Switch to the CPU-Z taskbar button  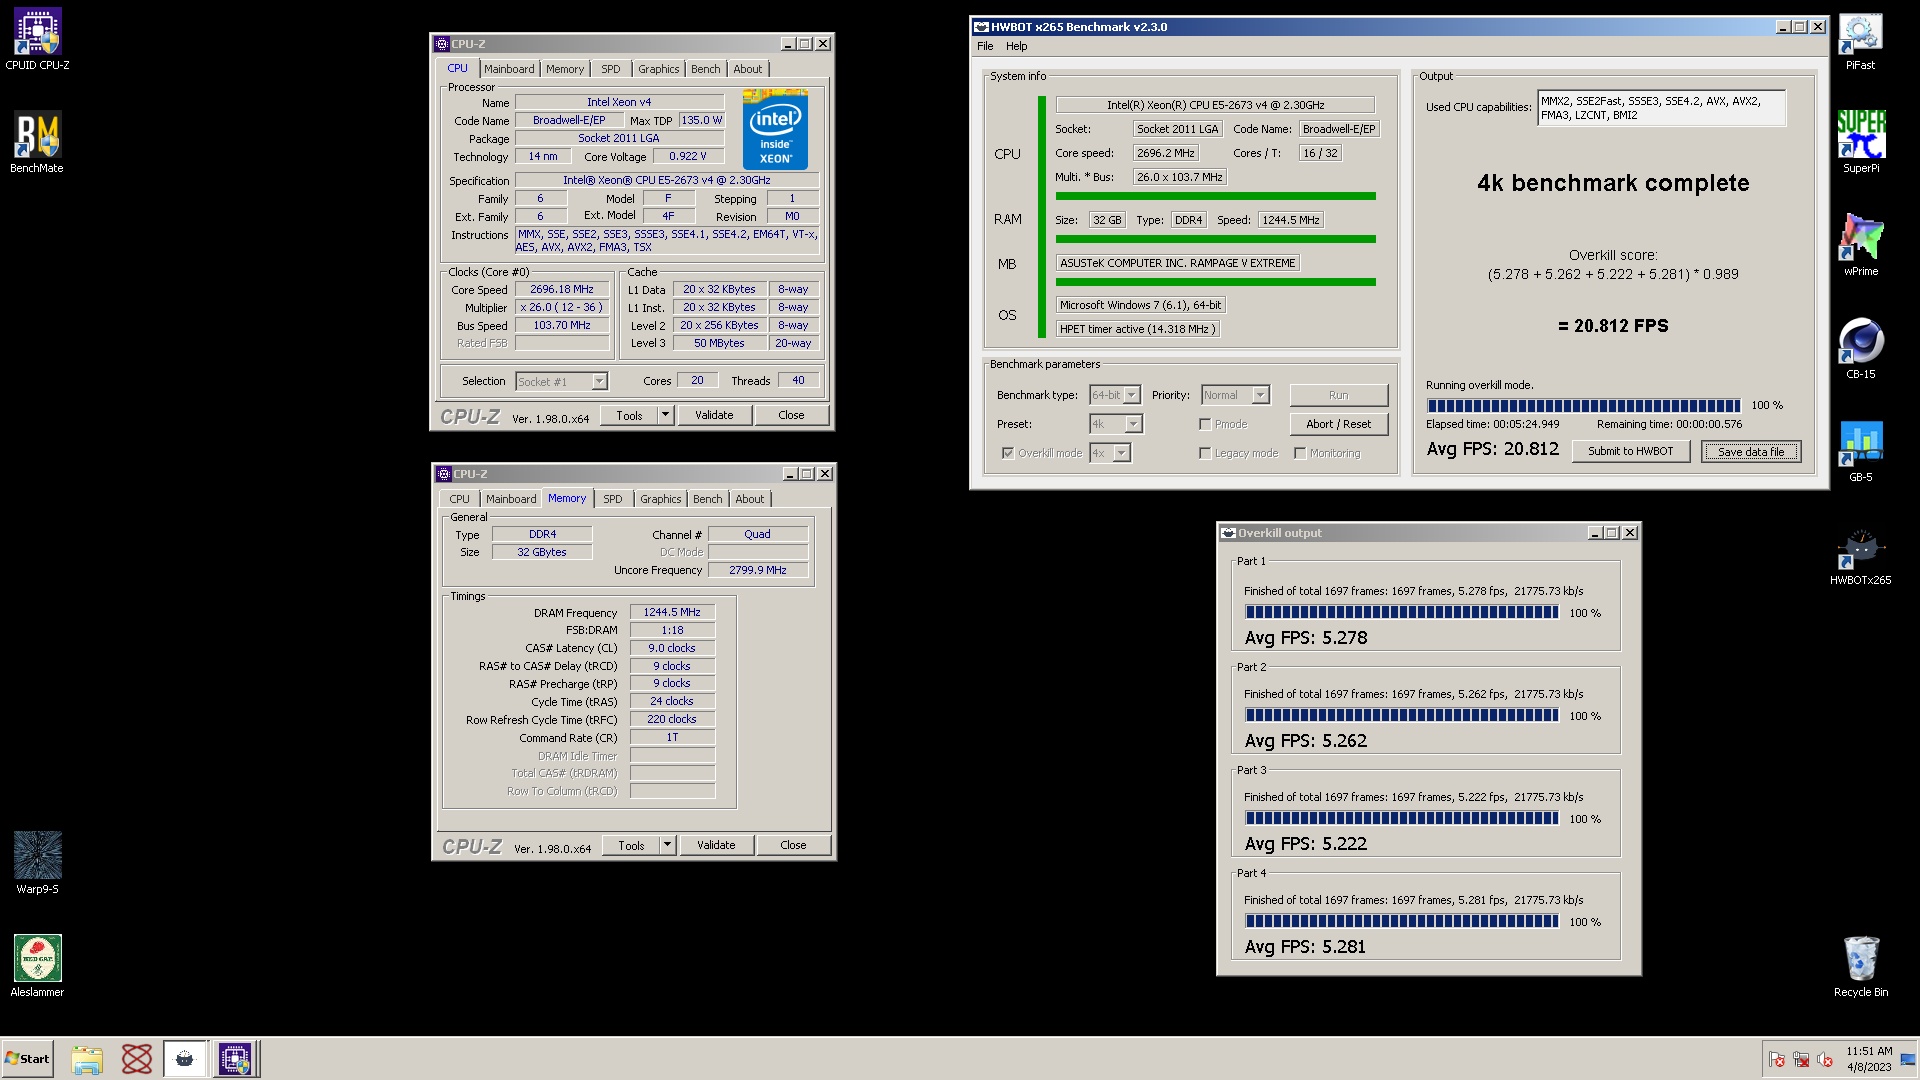click(x=235, y=1059)
